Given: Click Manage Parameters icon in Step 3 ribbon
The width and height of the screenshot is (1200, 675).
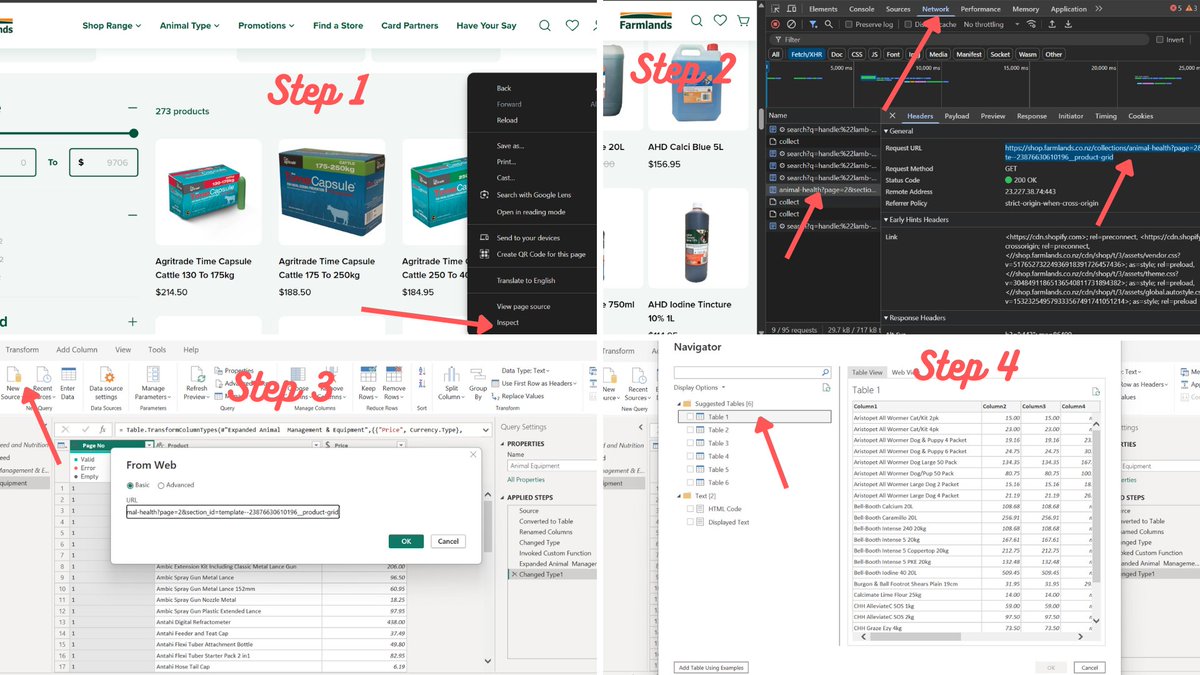Looking at the screenshot, I should tap(153, 374).
